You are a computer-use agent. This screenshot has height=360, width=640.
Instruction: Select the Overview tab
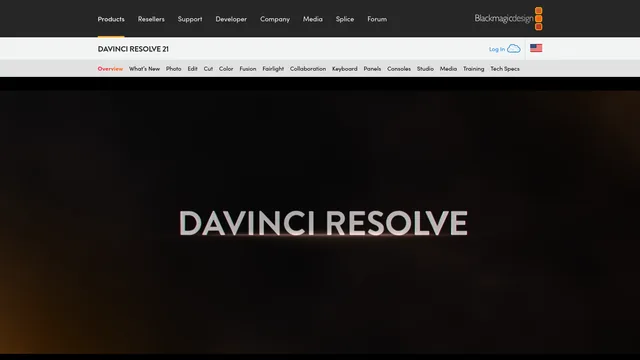tap(110, 69)
